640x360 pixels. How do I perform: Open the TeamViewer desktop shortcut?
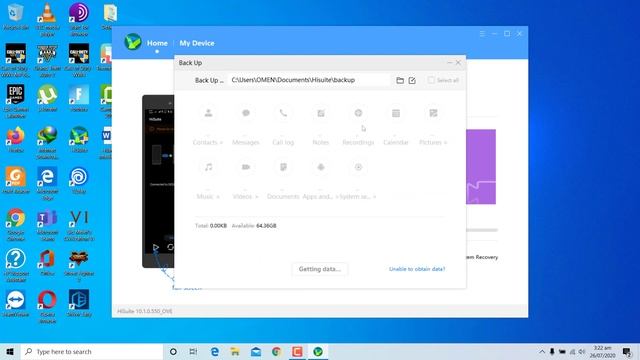click(x=16, y=304)
